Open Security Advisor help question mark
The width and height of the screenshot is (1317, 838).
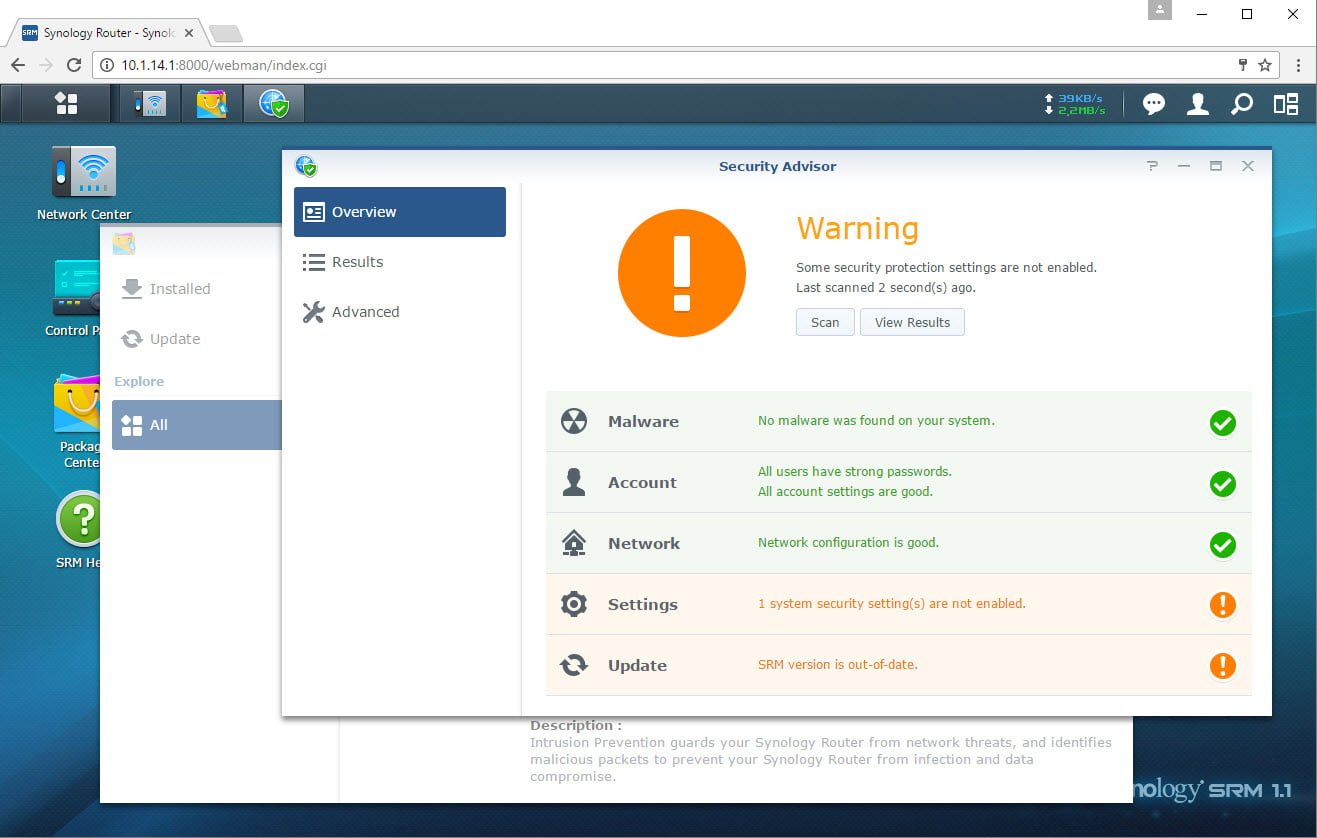click(1152, 166)
